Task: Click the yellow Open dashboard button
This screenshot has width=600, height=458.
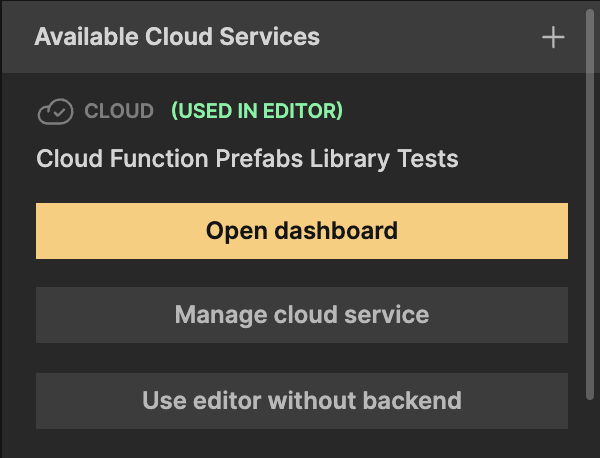Action: pos(301,231)
